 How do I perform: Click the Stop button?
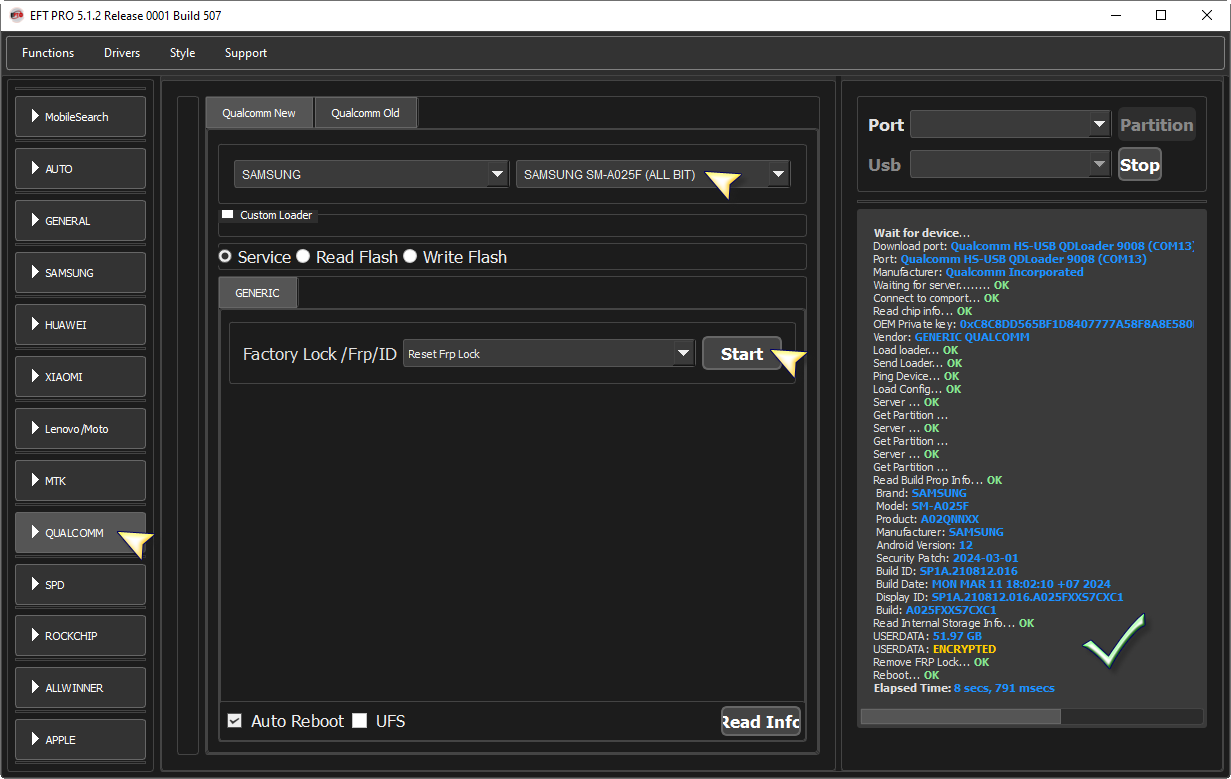pos(1140,165)
